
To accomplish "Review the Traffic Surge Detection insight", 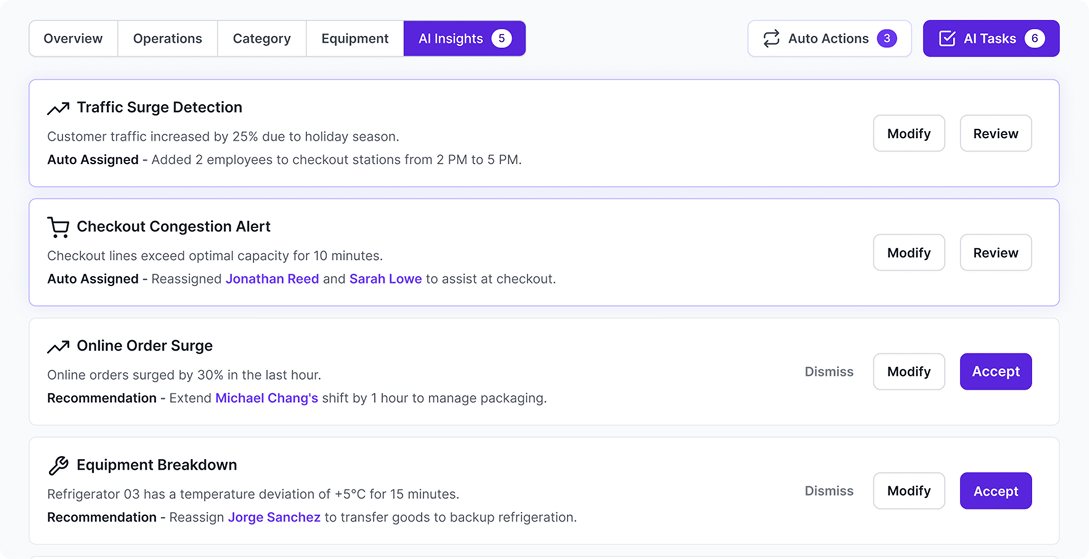I will 996,133.
